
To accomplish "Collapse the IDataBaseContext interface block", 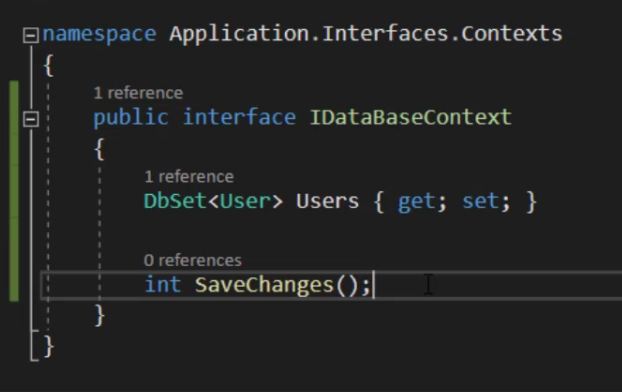I will [x=31, y=119].
